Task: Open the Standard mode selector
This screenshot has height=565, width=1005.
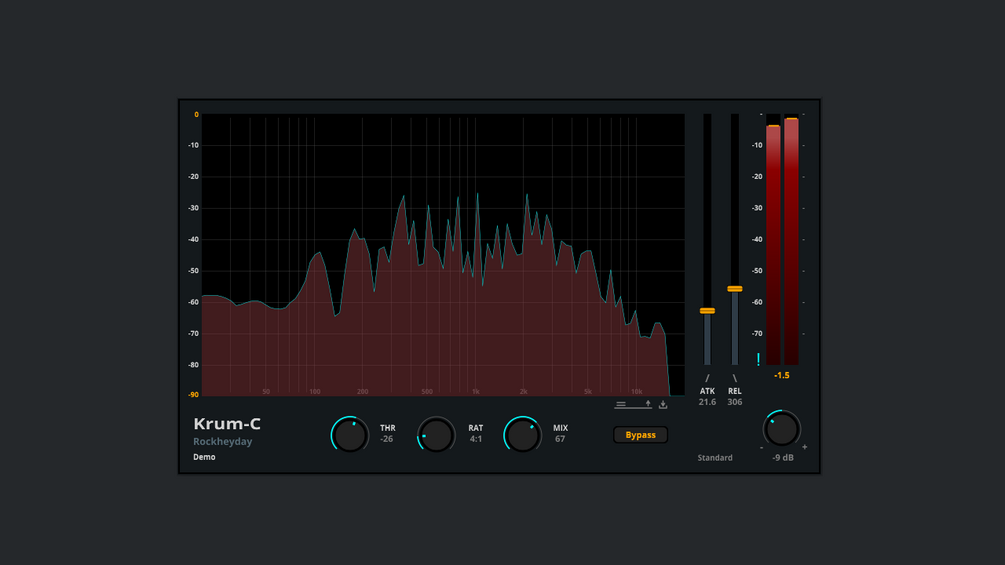Action: (715, 457)
